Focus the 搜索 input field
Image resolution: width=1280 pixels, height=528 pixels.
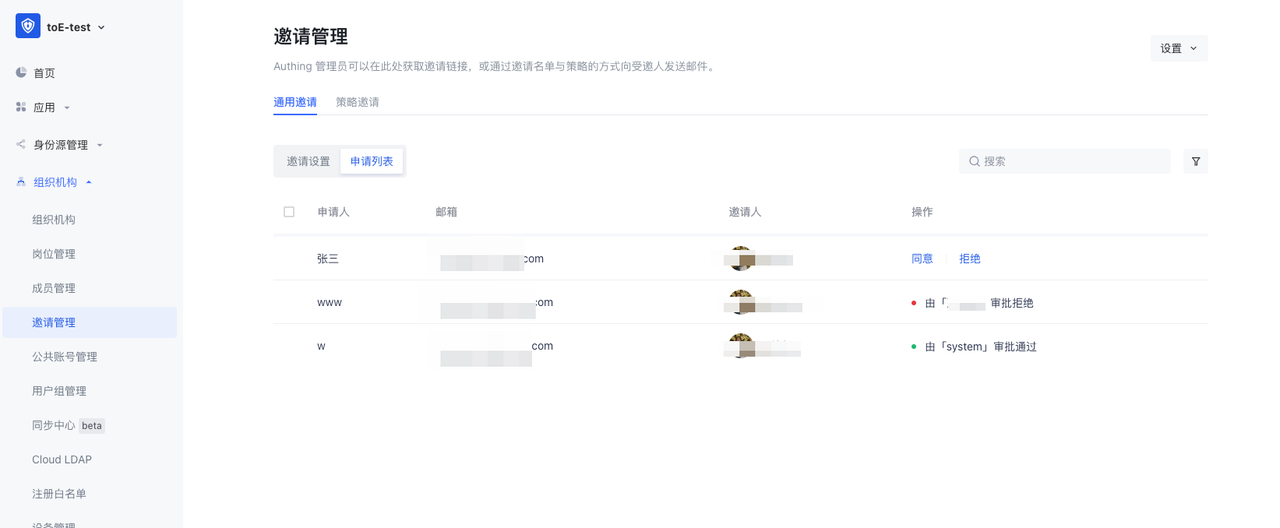(x=1070, y=161)
